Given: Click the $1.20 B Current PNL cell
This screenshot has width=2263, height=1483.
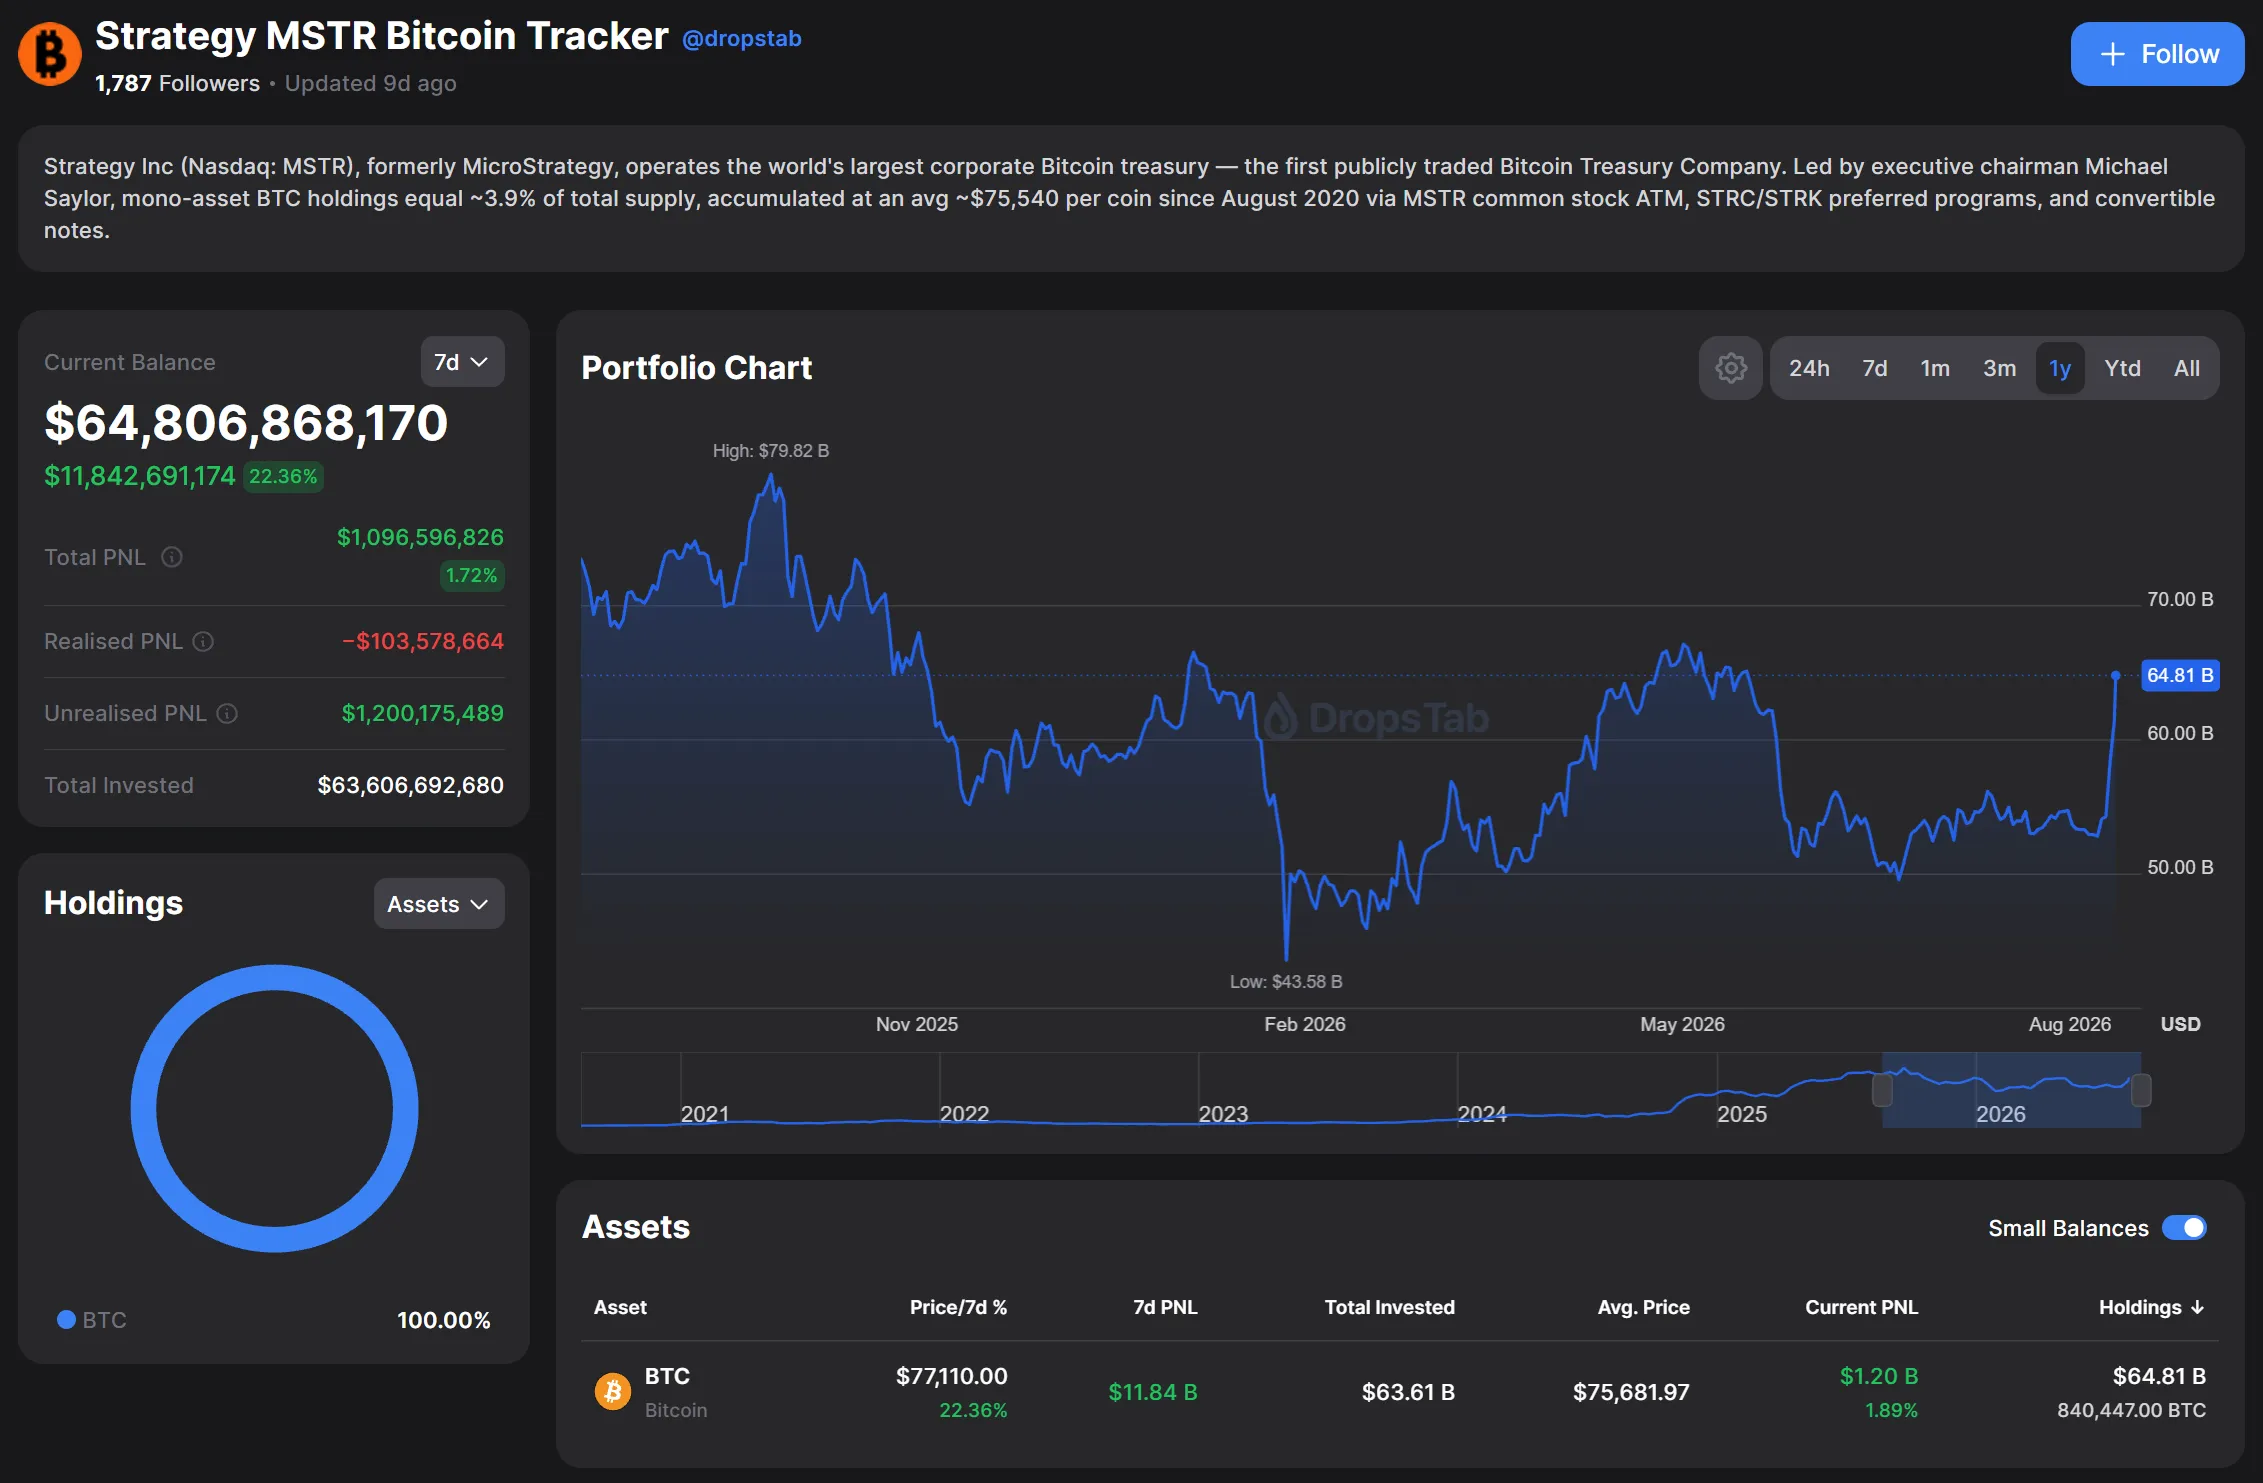Looking at the screenshot, I should [1879, 1376].
